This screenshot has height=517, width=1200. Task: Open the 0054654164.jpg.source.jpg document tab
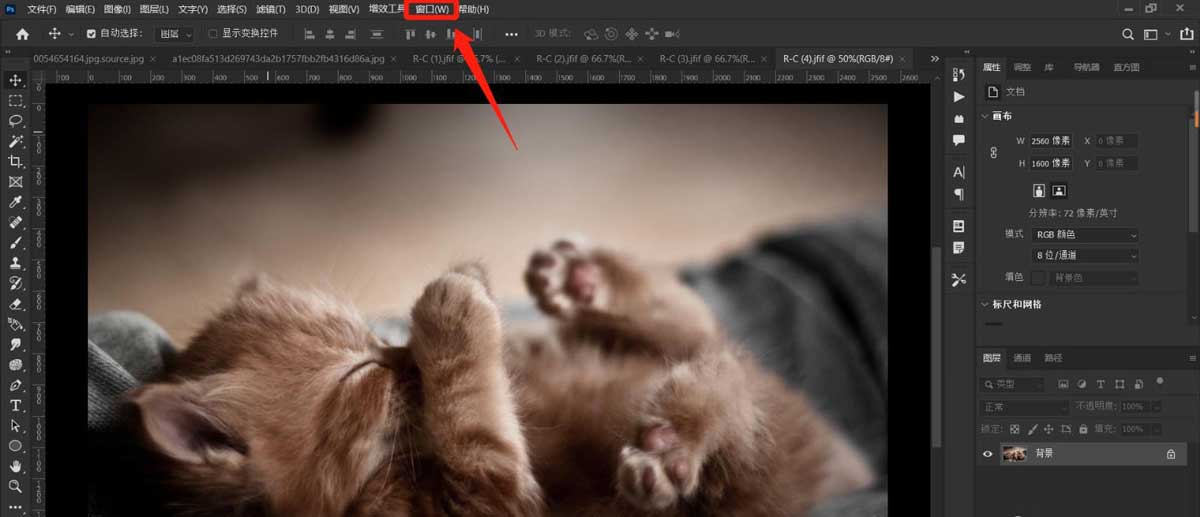[x=88, y=58]
